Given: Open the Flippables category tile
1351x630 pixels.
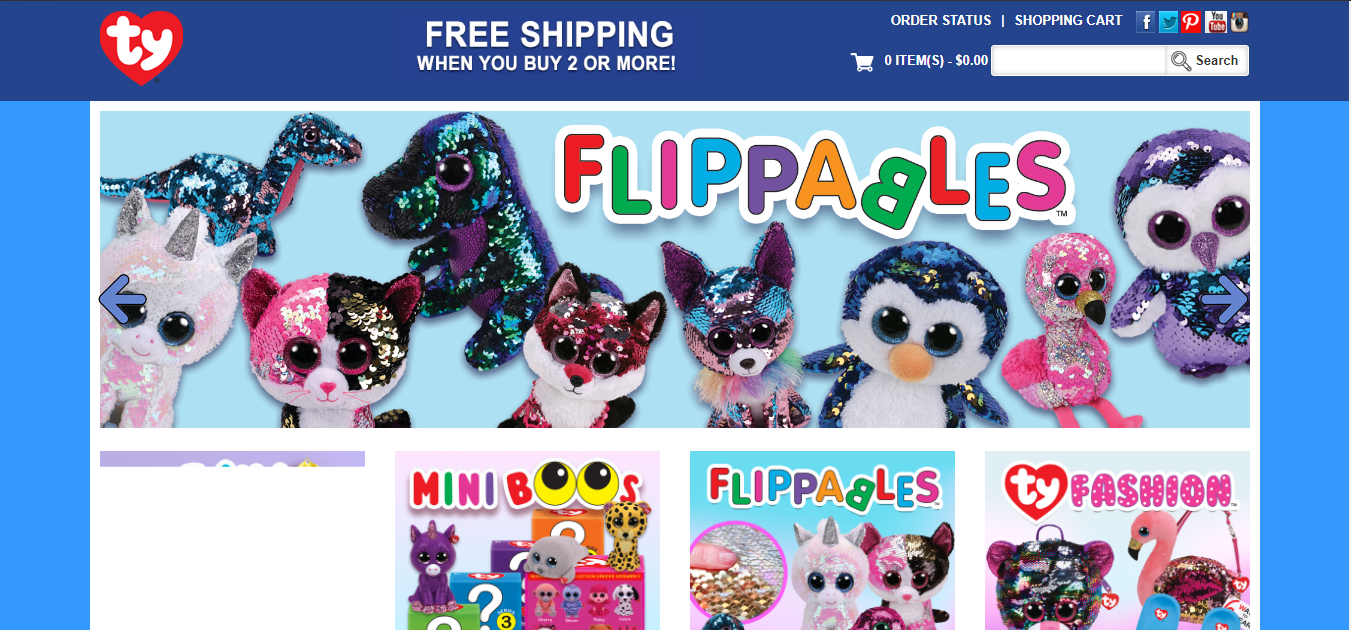Looking at the screenshot, I should tap(822, 540).
